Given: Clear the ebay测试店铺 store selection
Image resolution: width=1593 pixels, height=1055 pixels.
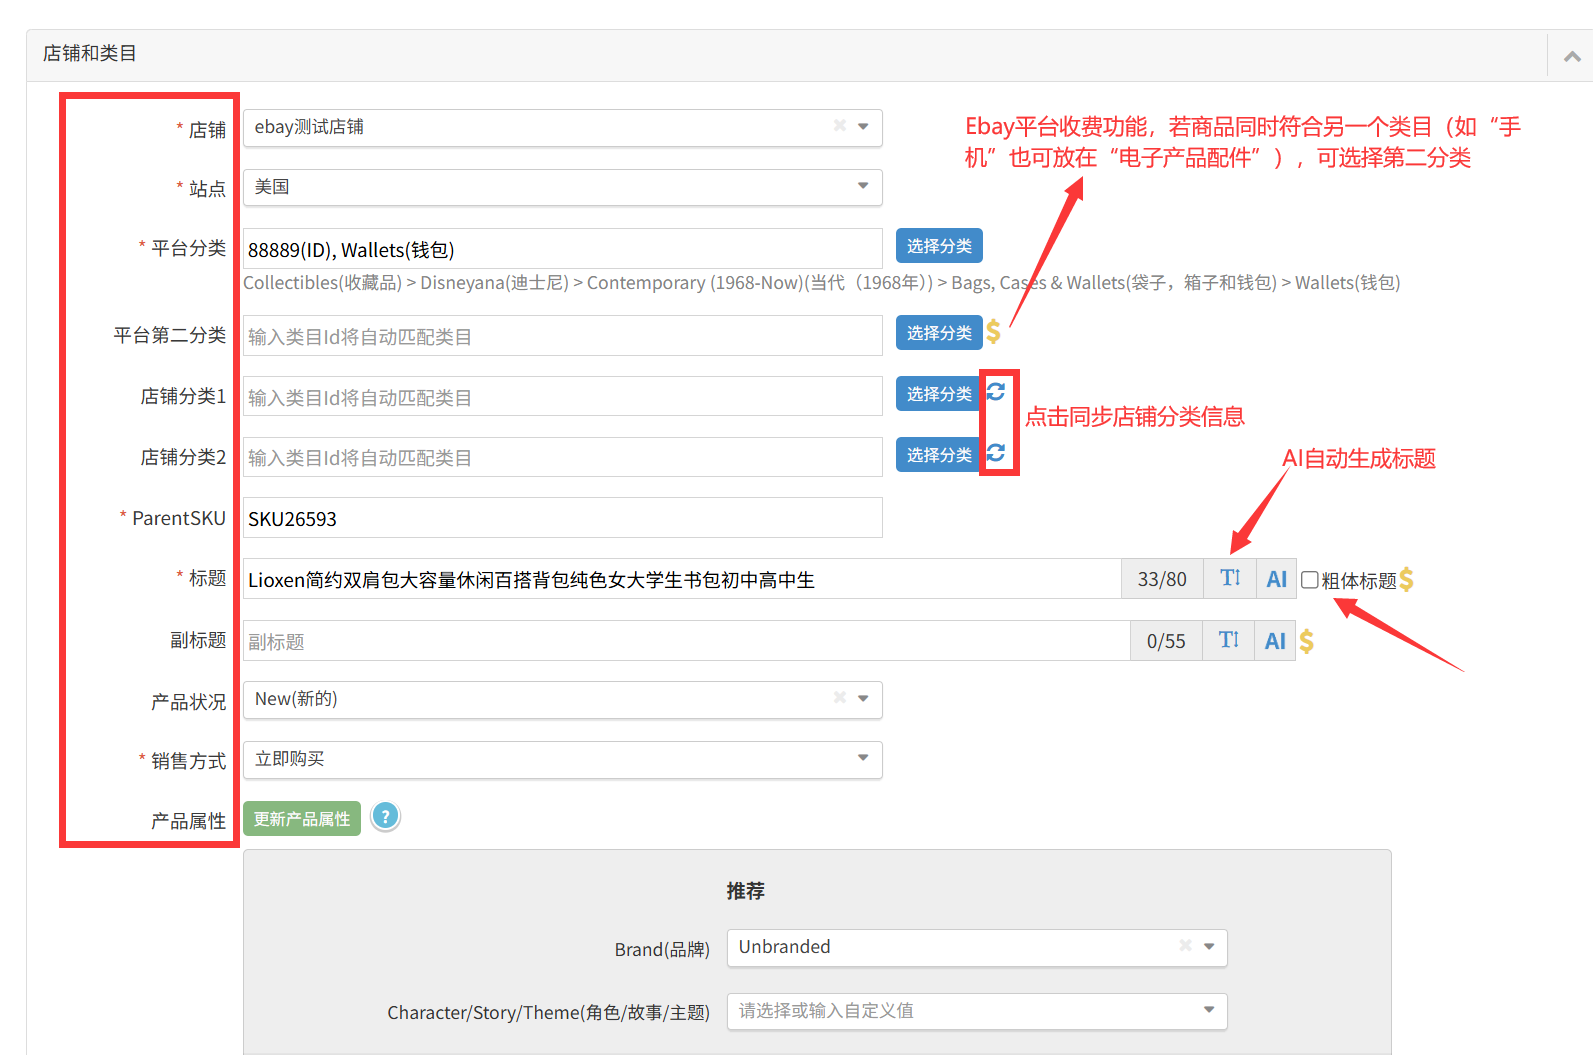Looking at the screenshot, I should click(840, 126).
